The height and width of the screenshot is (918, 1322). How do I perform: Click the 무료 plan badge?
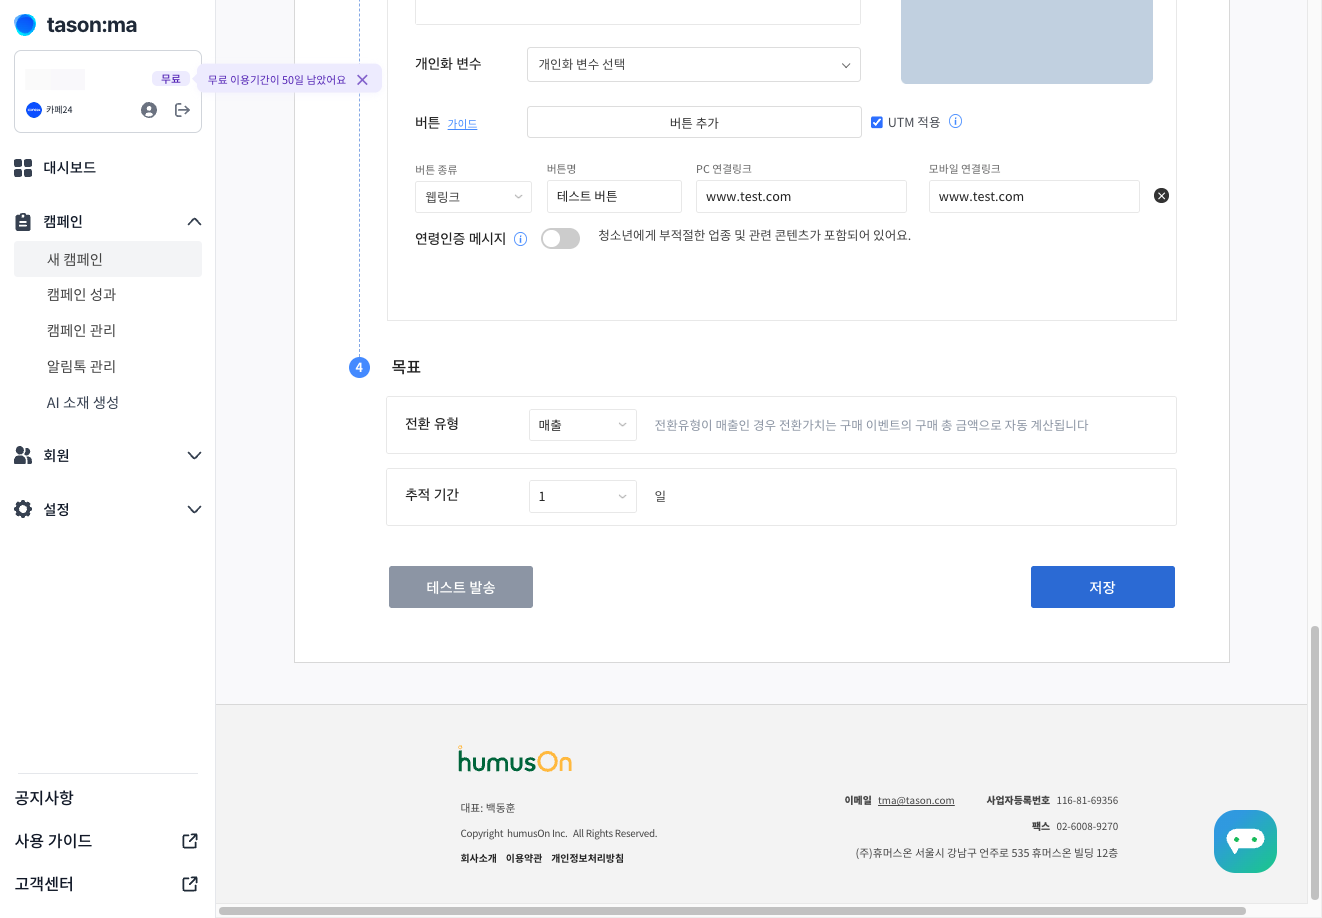coord(171,79)
